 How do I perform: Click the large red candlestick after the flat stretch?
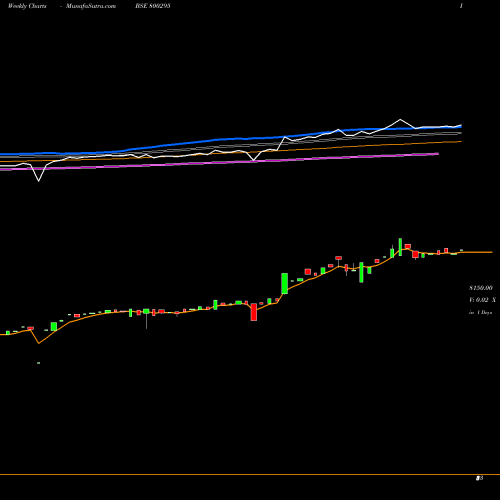tap(254, 312)
